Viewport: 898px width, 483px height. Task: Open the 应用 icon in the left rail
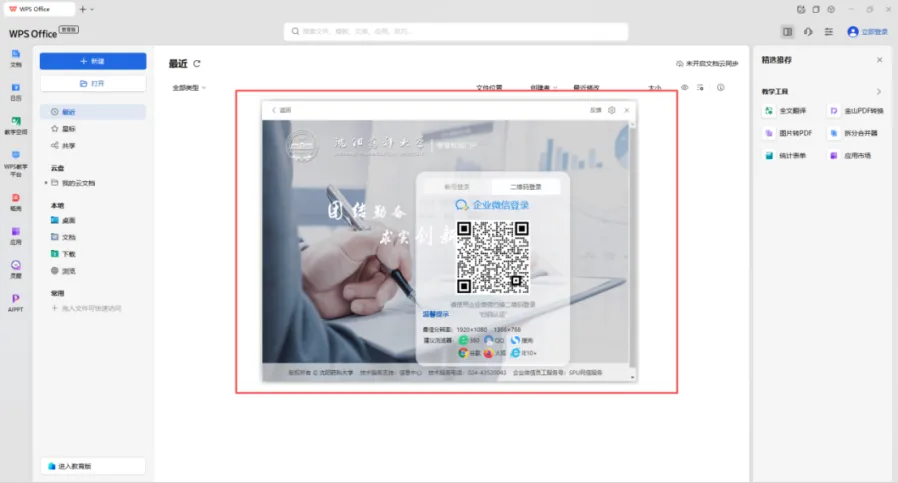[x=15, y=236]
